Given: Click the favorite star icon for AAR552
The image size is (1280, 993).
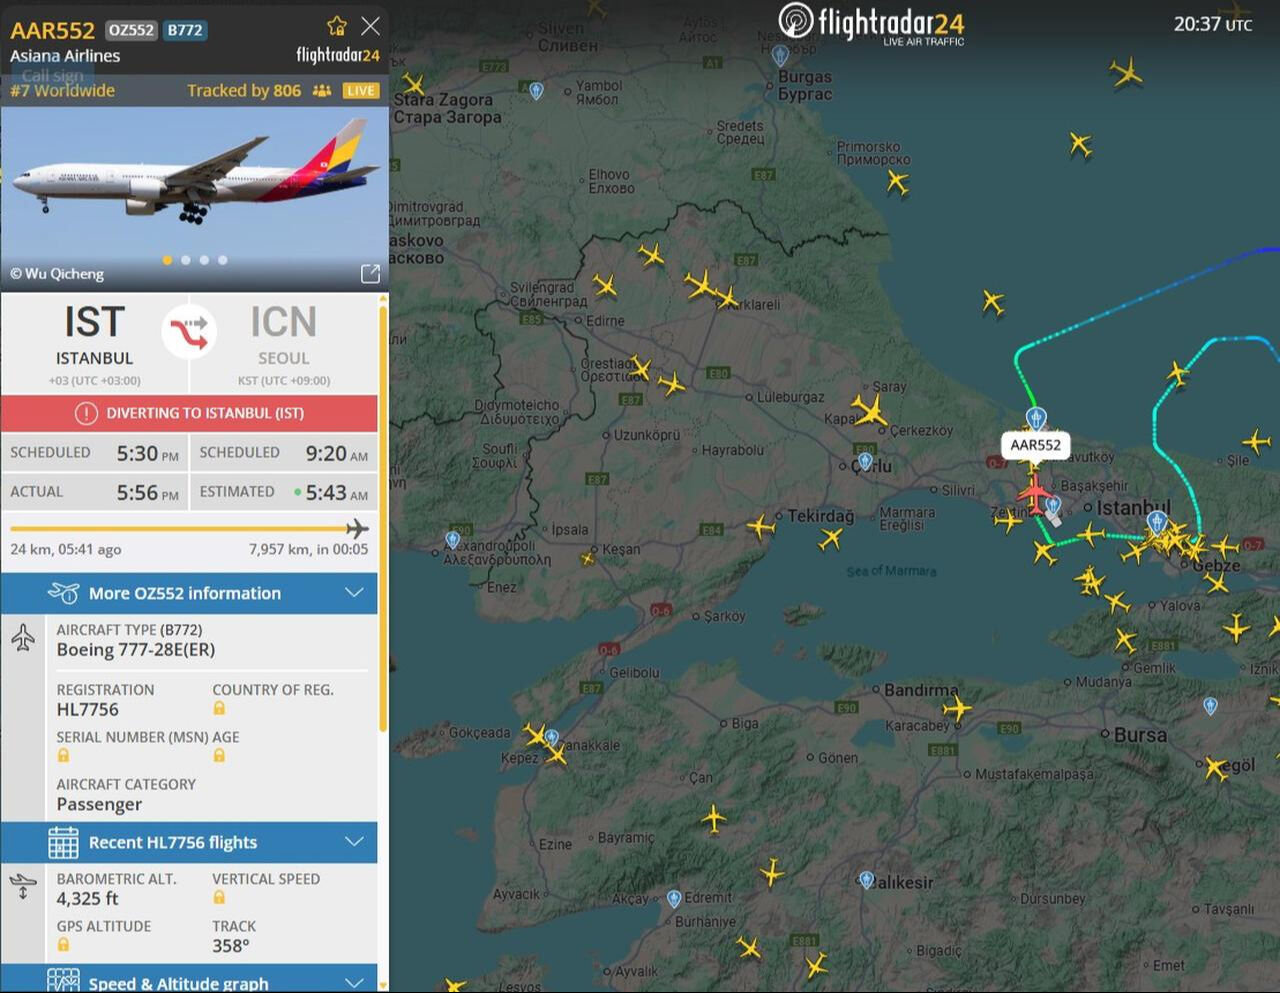Looking at the screenshot, I should (x=337, y=26).
